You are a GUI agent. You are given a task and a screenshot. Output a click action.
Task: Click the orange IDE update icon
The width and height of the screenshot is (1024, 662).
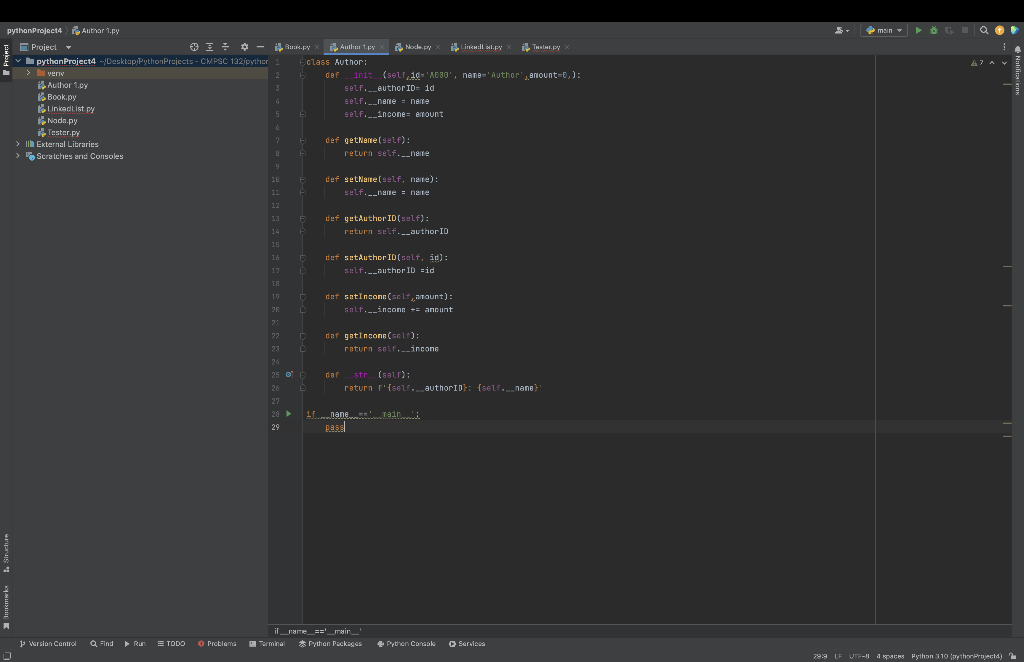(999, 30)
